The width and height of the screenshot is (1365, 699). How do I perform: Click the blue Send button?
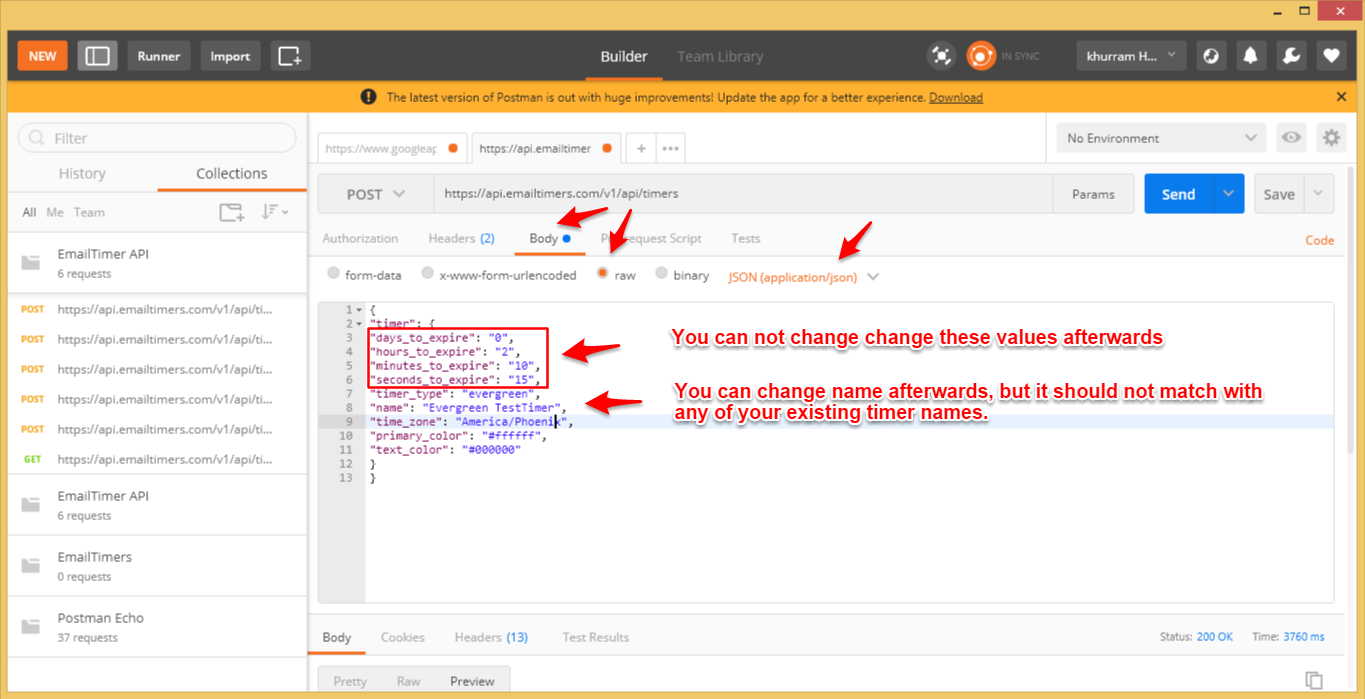point(1178,194)
